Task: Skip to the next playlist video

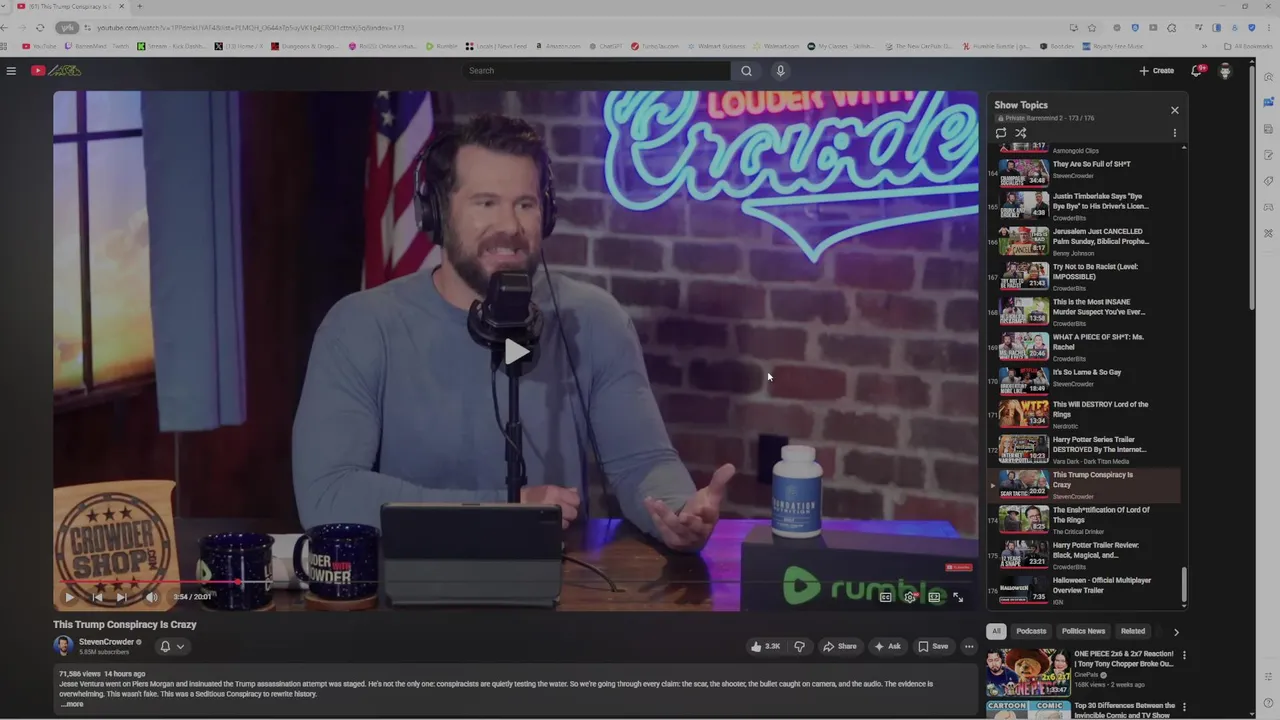Action: tap(121, 597)
